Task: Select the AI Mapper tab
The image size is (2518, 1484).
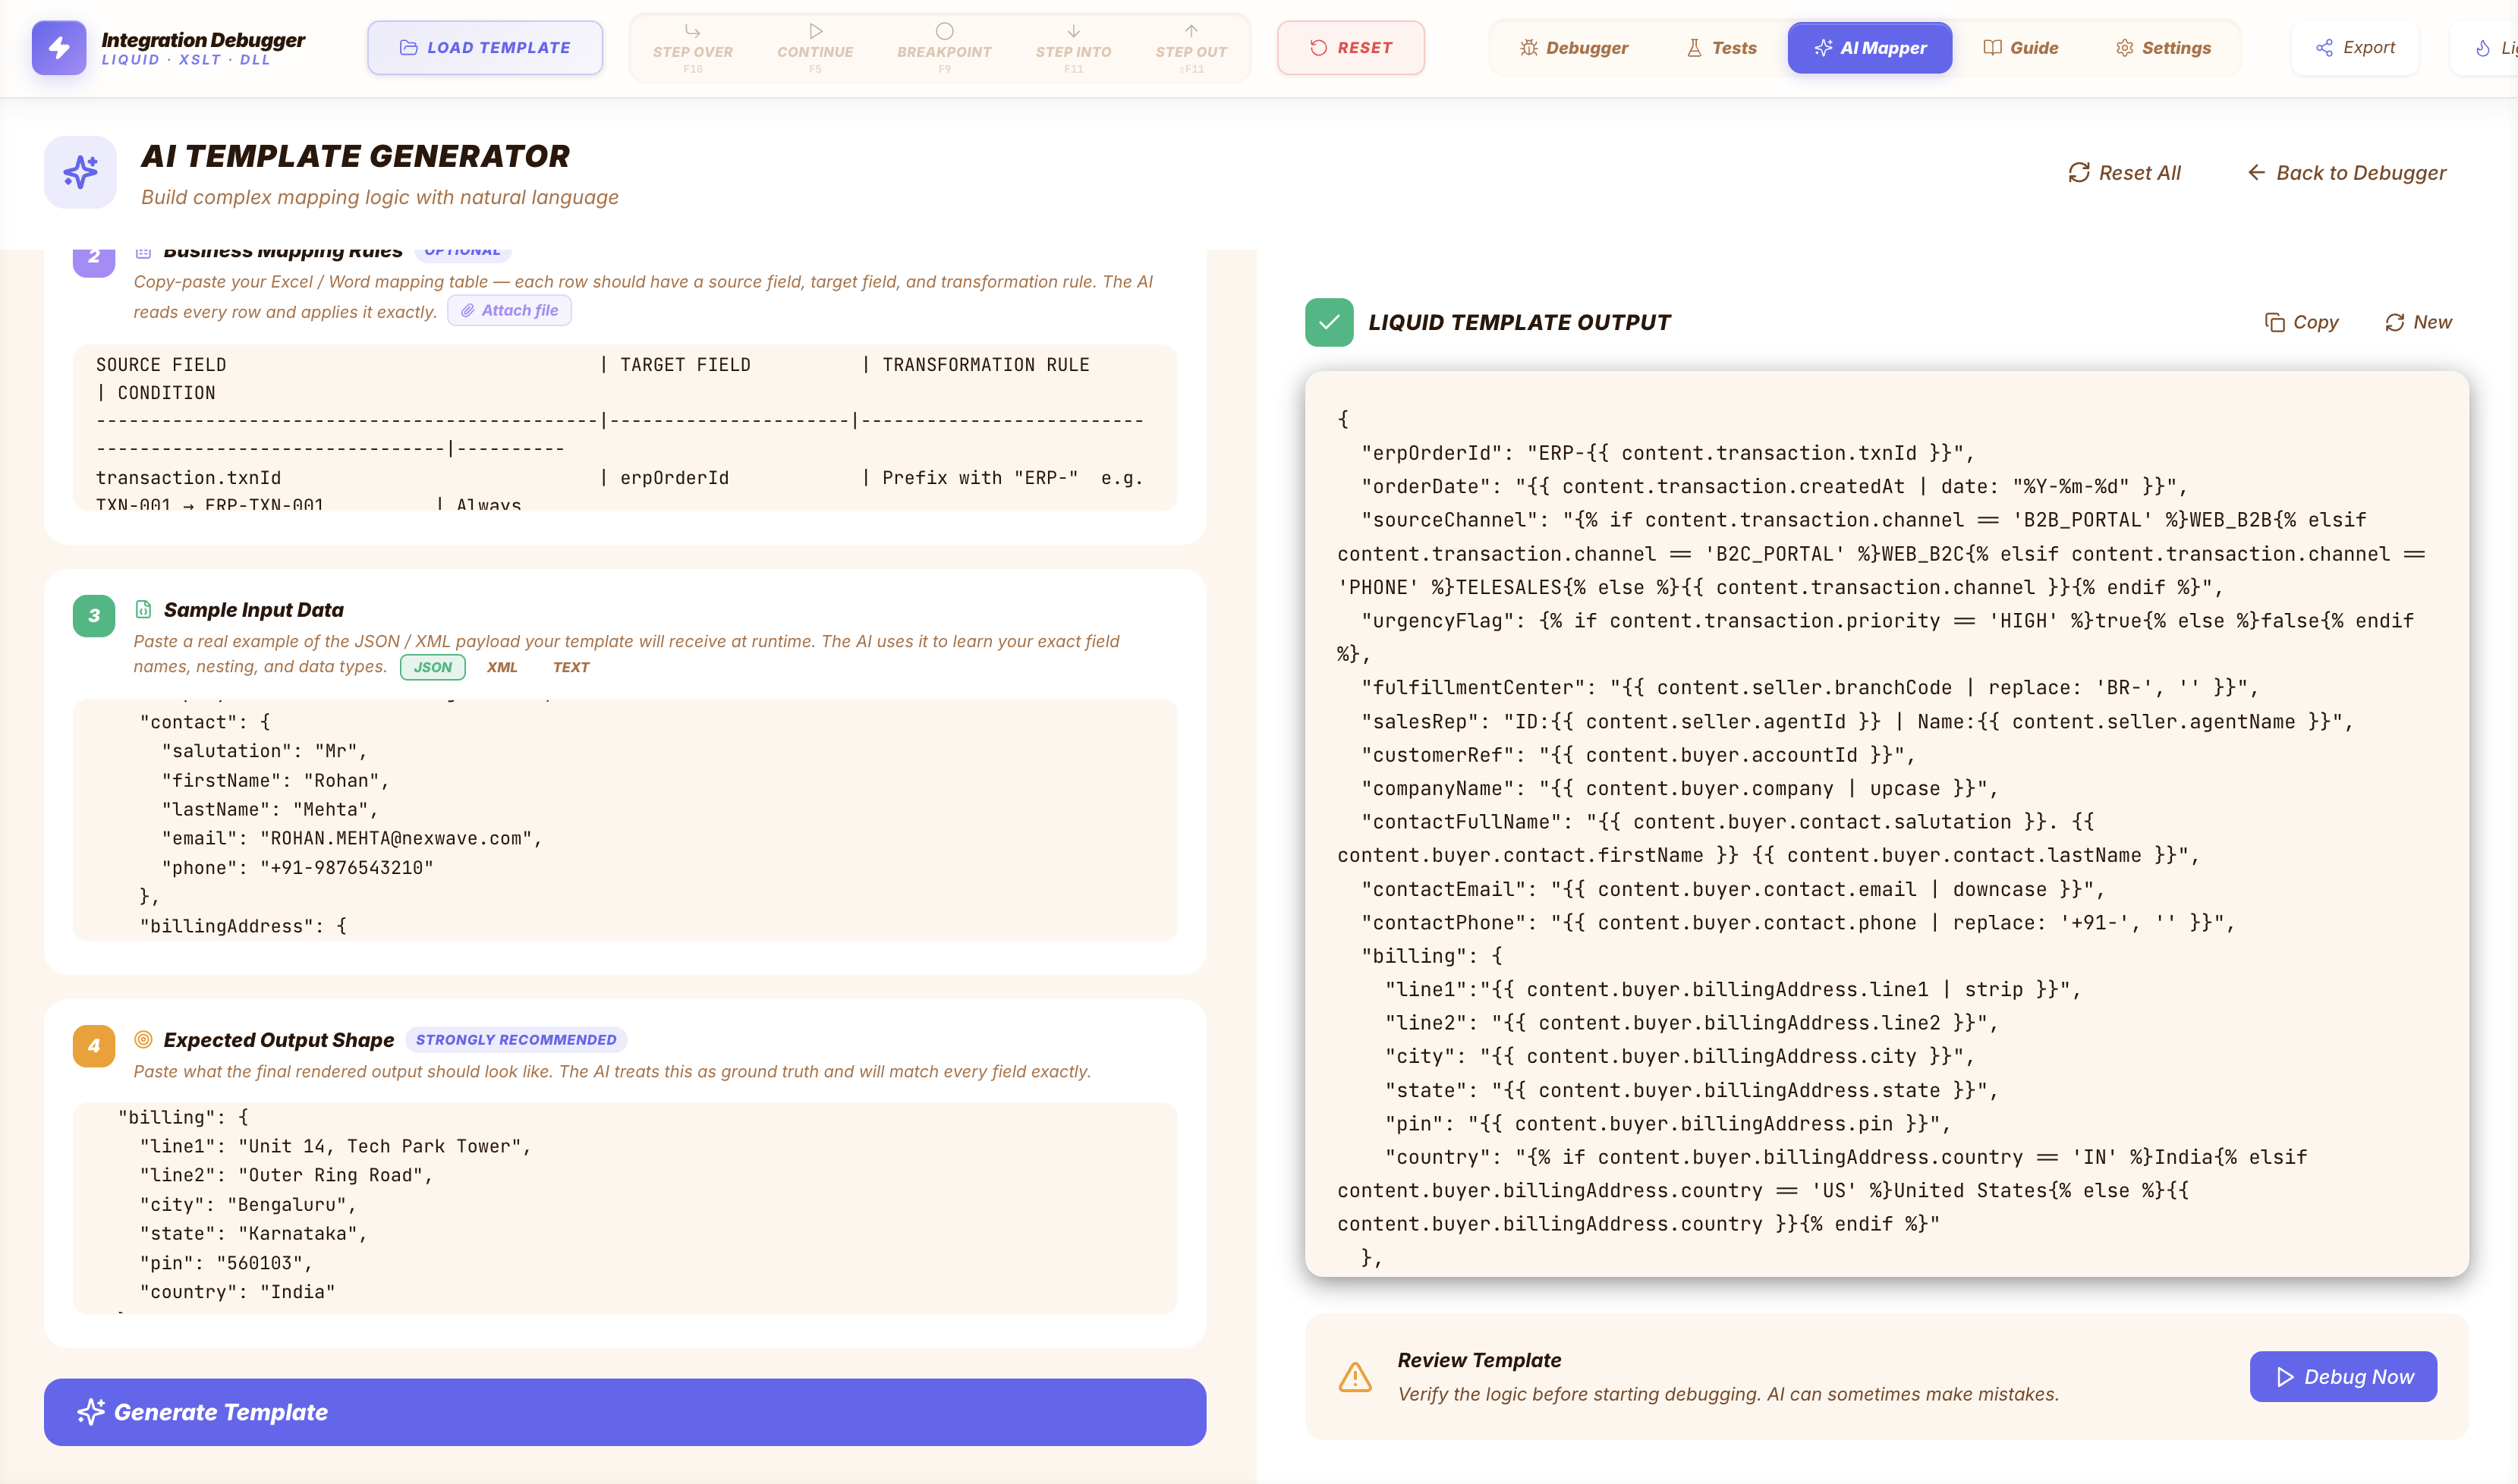Action: point(1869,47)
